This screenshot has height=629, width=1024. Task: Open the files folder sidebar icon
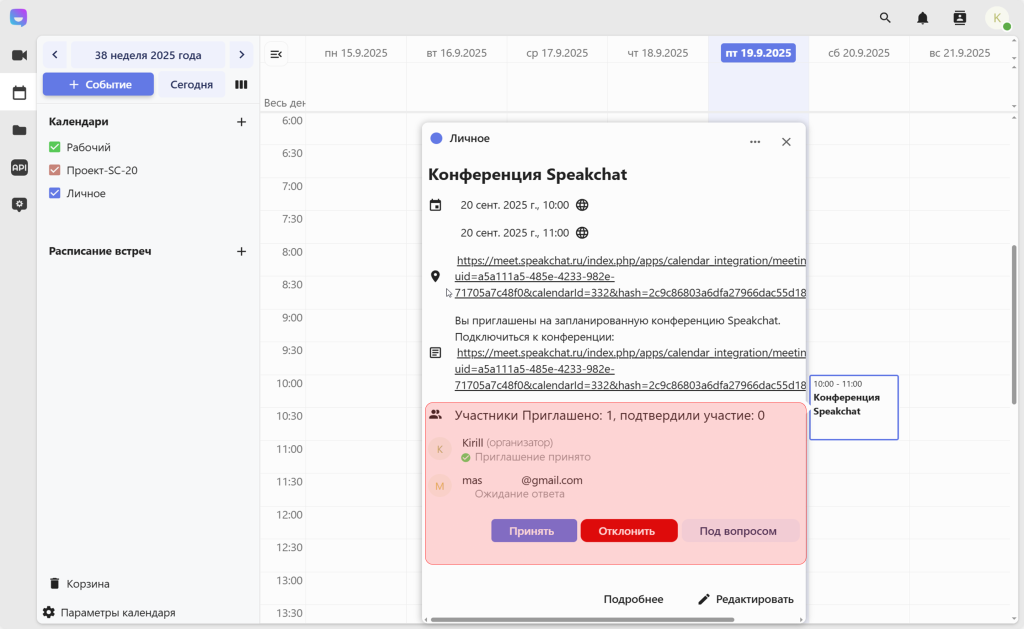[x=19, y=130]
